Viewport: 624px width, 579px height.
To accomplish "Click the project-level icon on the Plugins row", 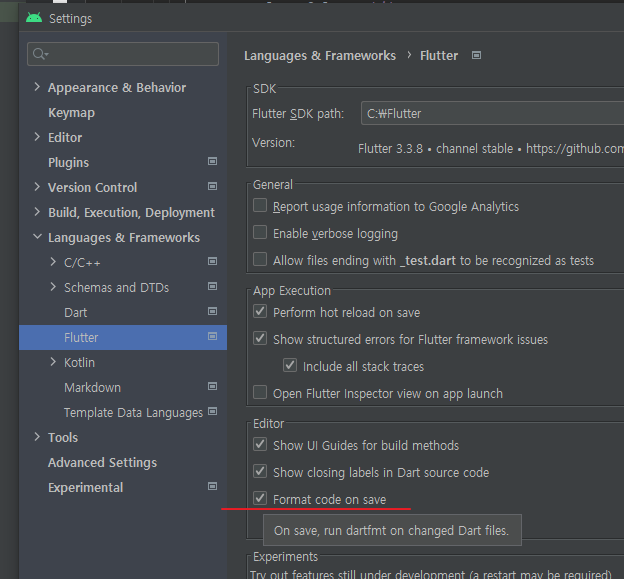I will pyautogui.click(x=213, y=161).
